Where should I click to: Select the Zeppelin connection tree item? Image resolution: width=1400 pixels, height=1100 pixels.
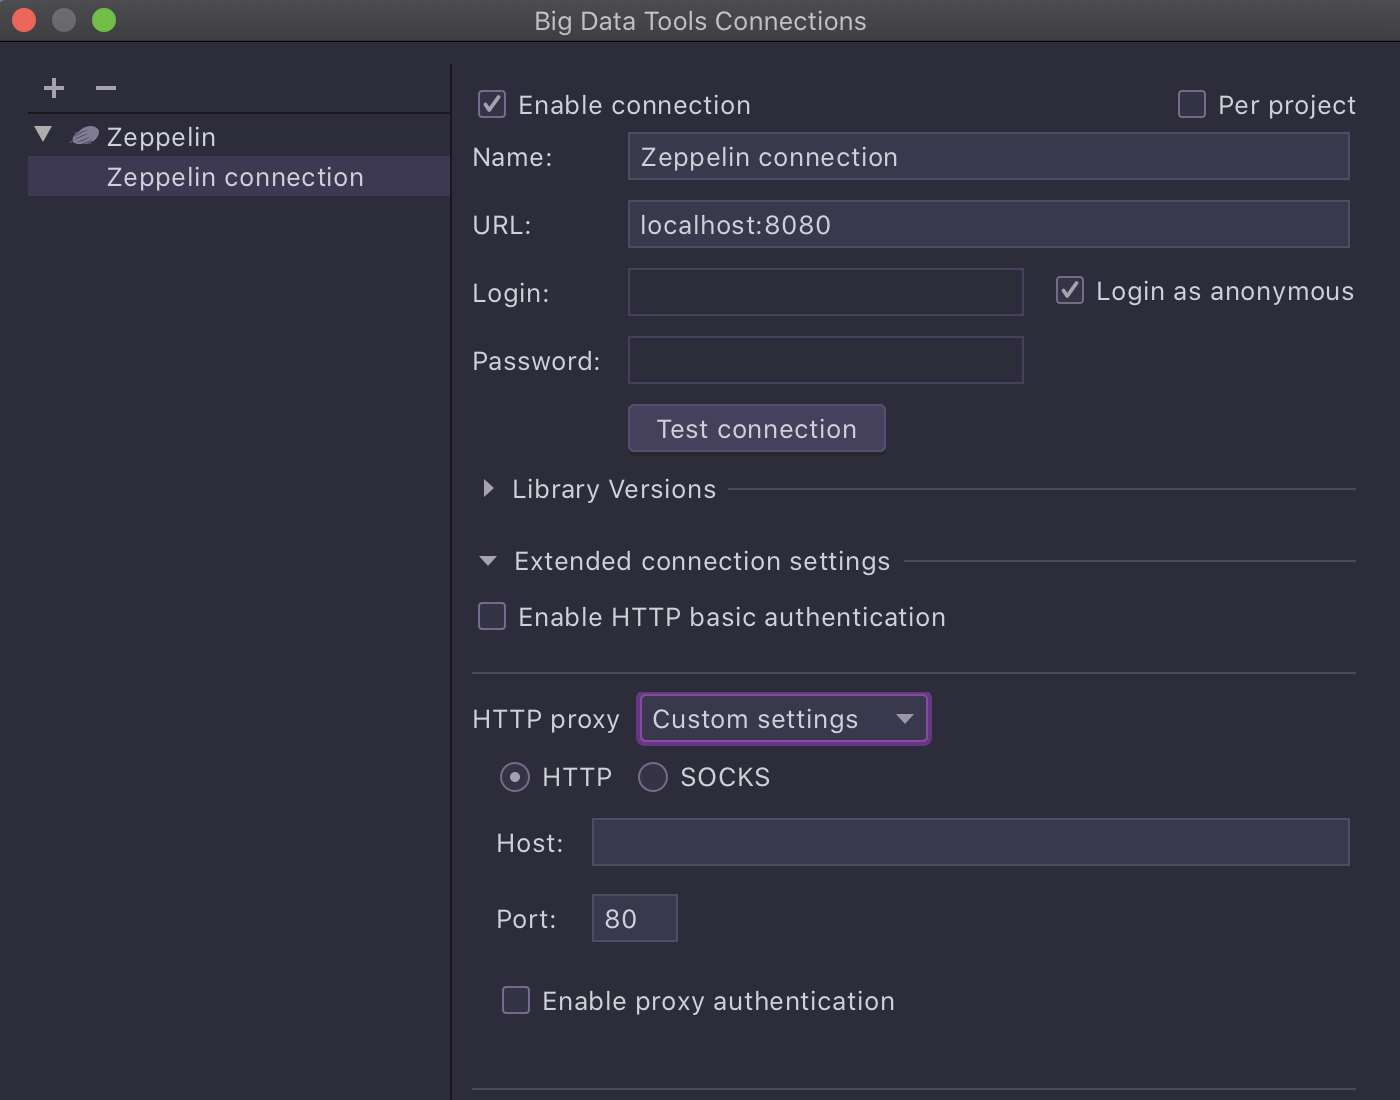tap(239, 177)
